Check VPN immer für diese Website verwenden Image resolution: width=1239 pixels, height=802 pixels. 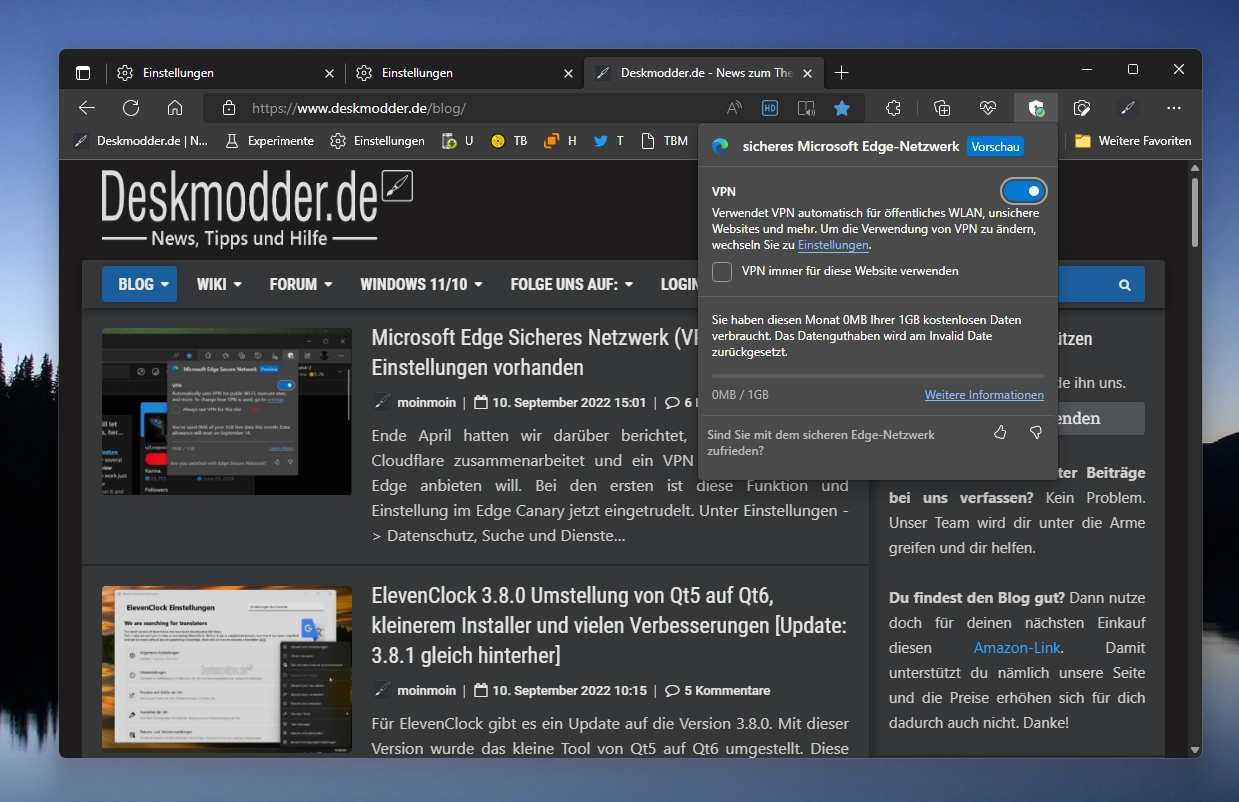[722, 271]
